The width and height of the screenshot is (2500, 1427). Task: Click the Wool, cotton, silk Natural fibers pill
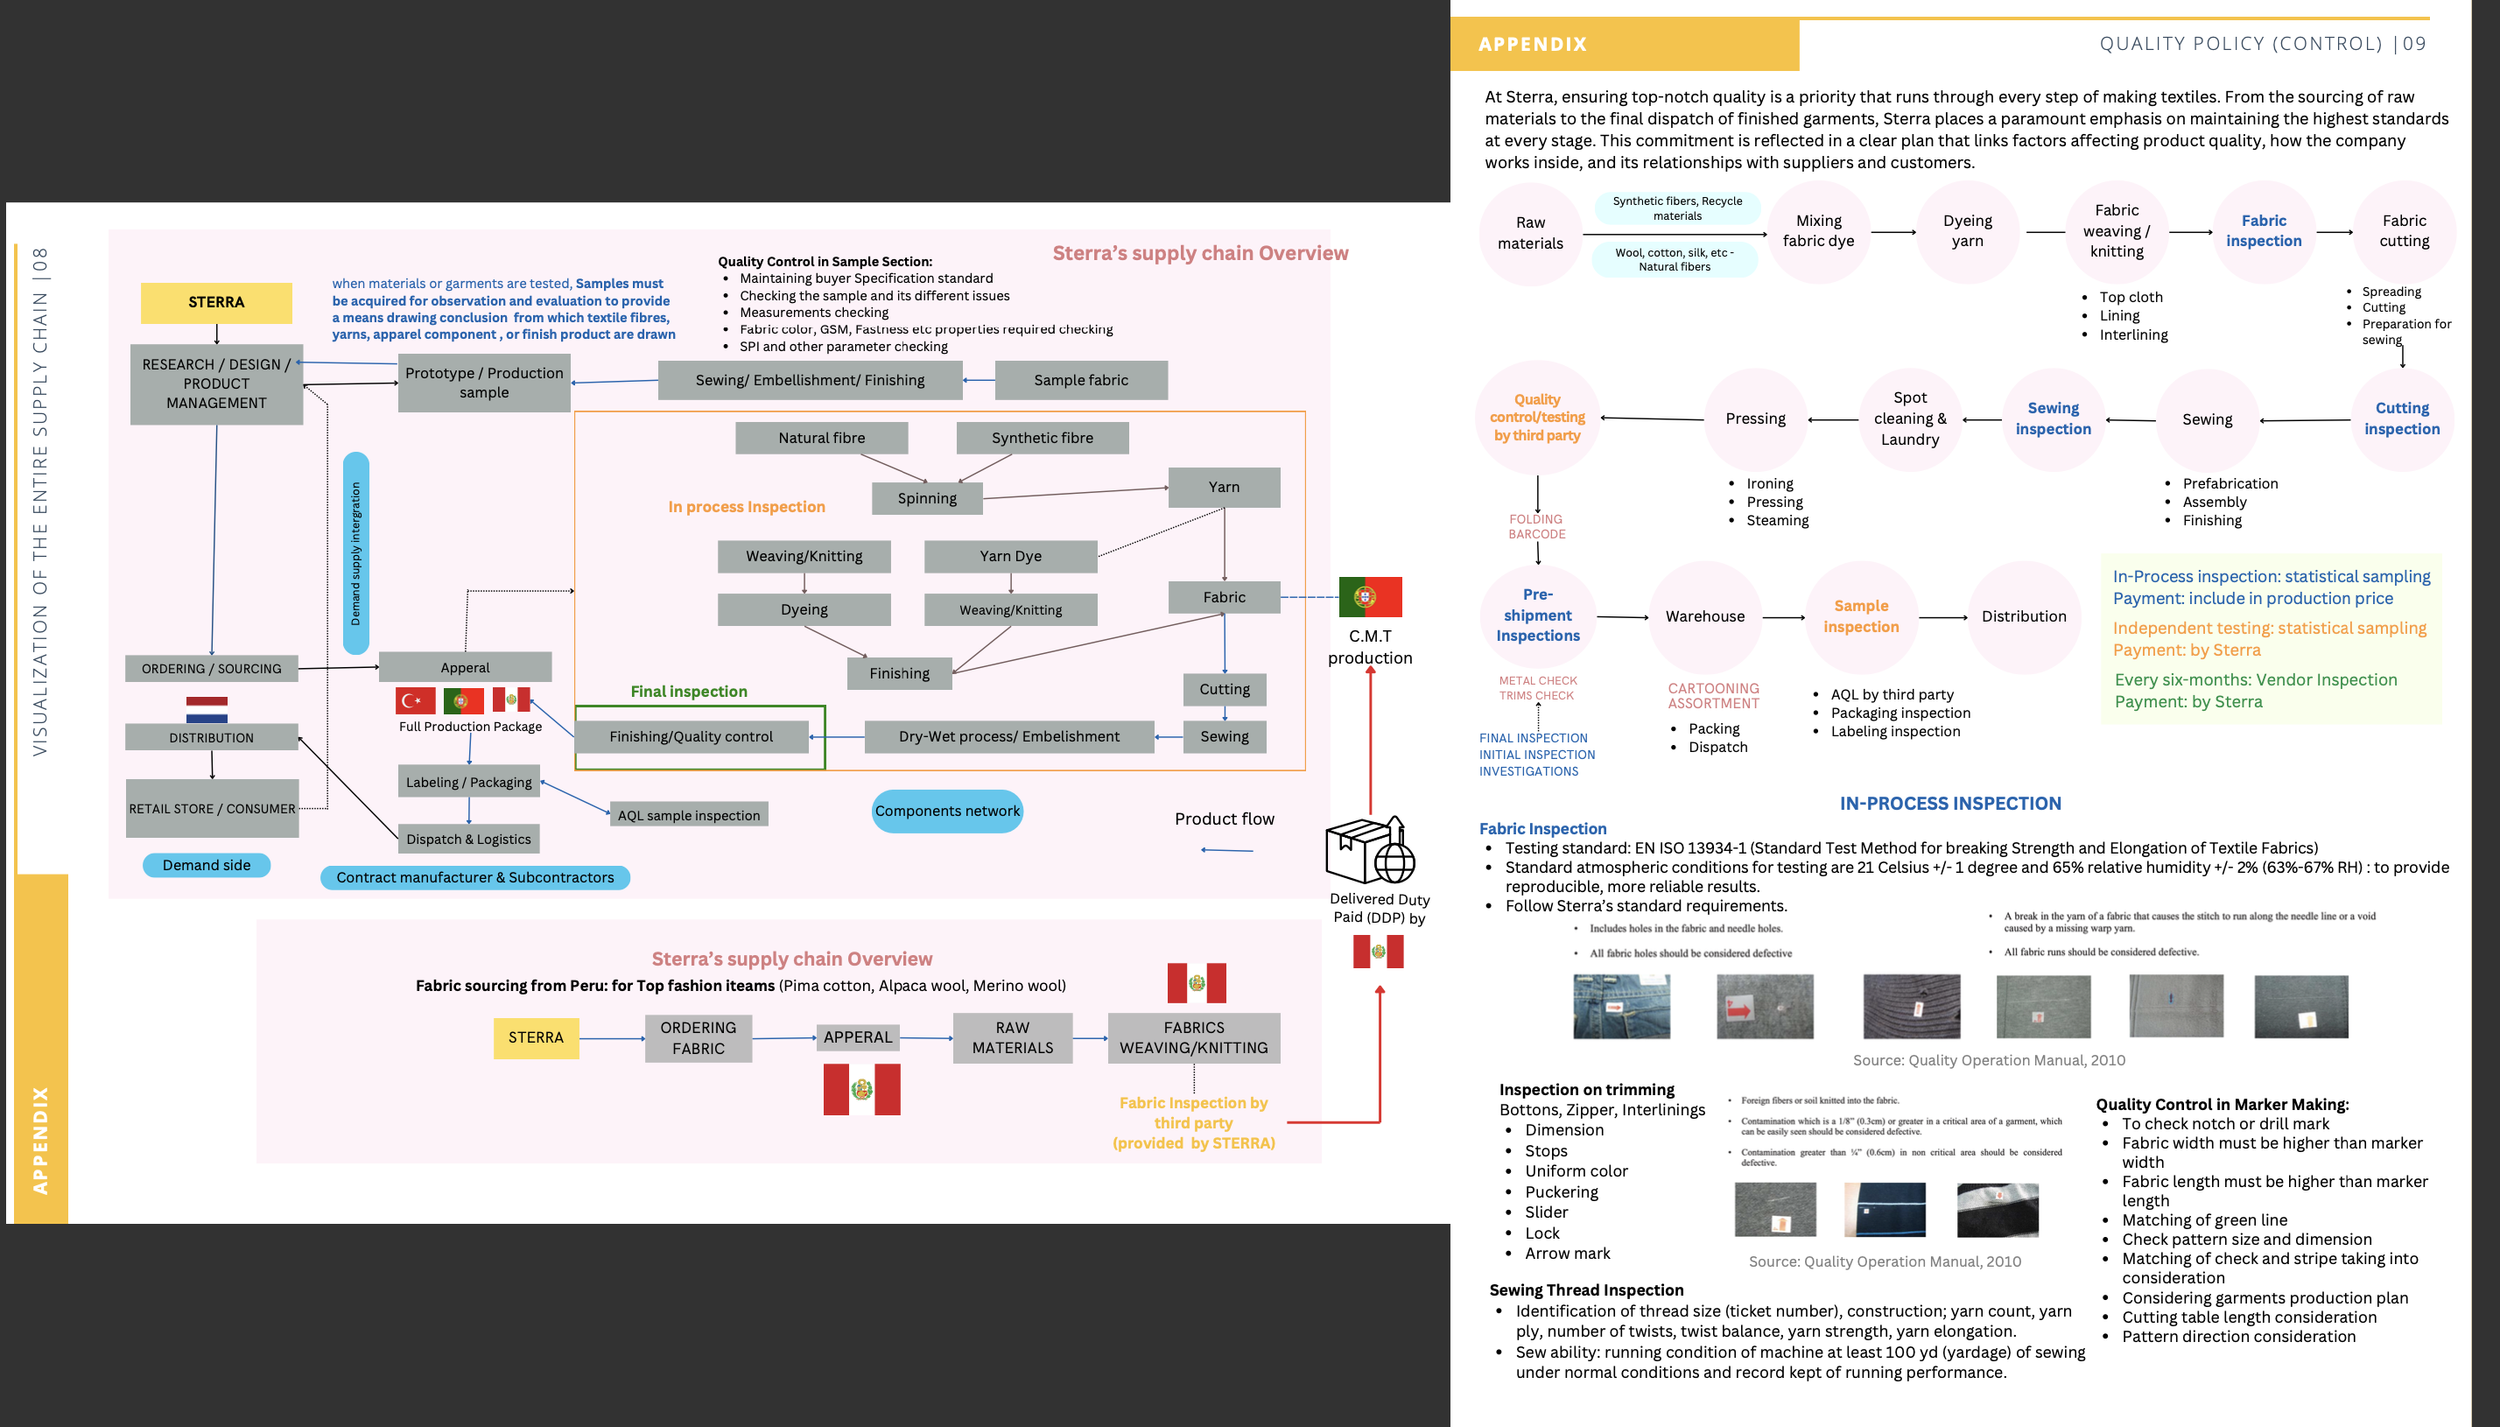[1674, 260]
